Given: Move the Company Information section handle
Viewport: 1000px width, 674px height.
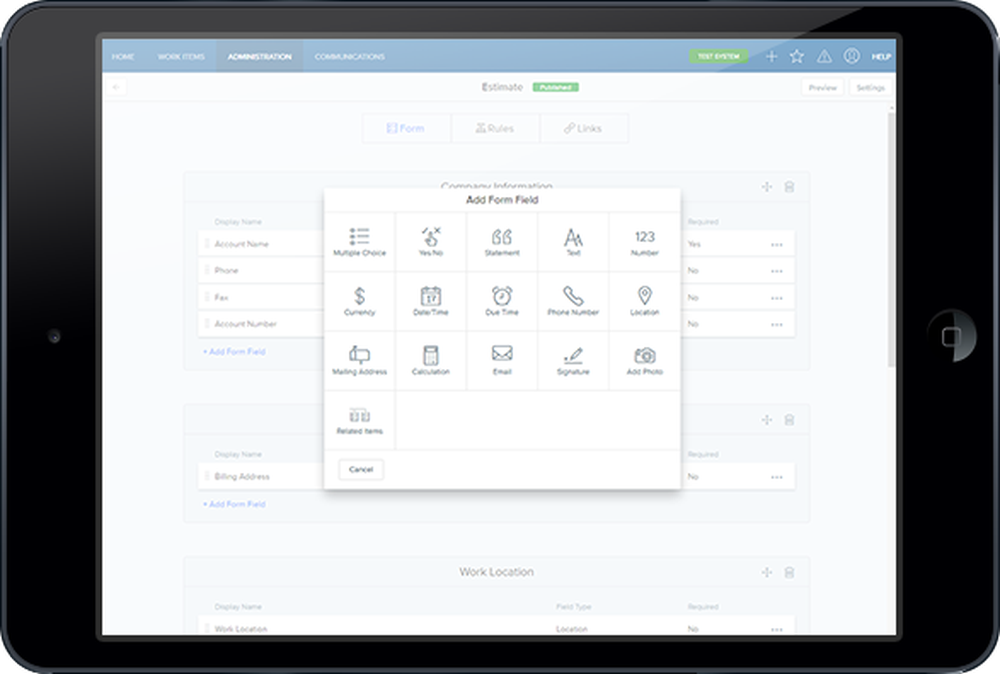Looking at the screenshot, I should point(767,187).
